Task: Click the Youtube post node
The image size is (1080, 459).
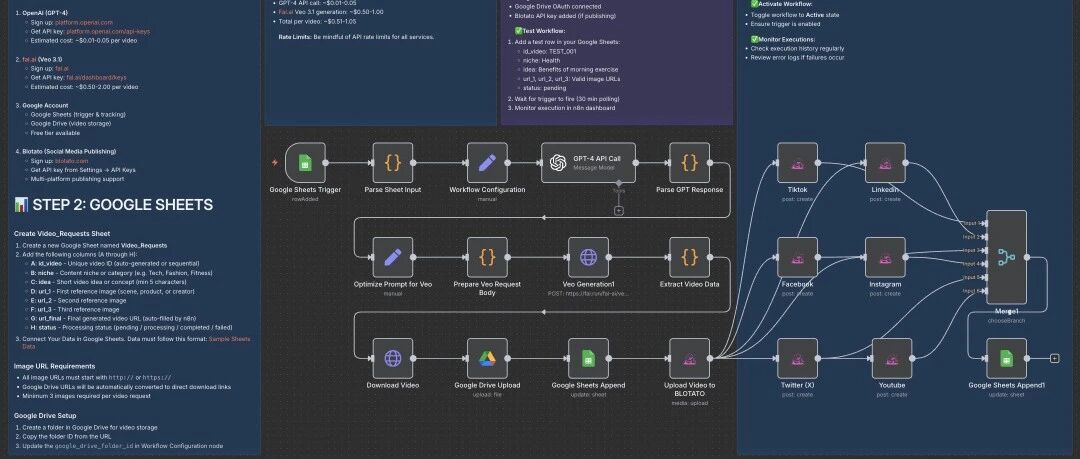Action: point(891,358)
